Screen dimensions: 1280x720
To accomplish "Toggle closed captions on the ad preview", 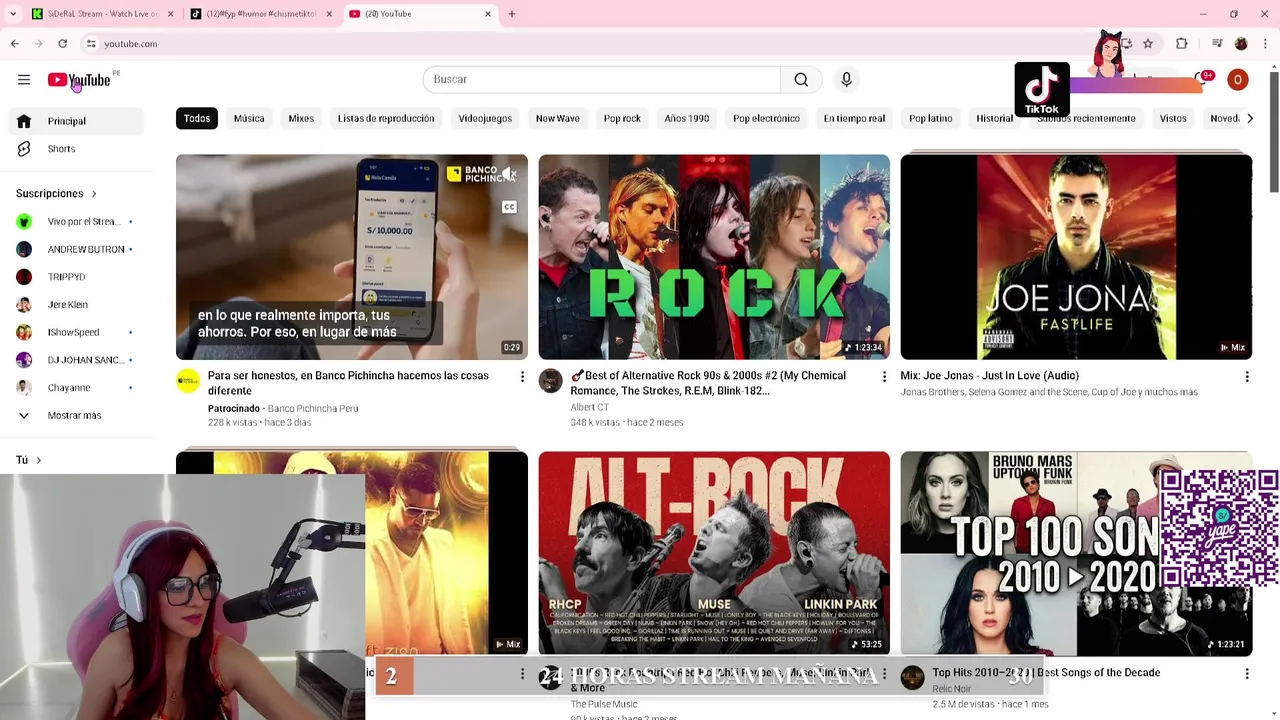I will 509,207.
